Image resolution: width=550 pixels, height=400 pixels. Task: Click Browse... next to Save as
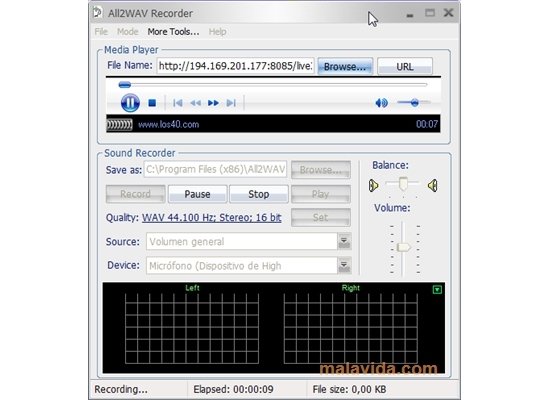coord(321,170)
